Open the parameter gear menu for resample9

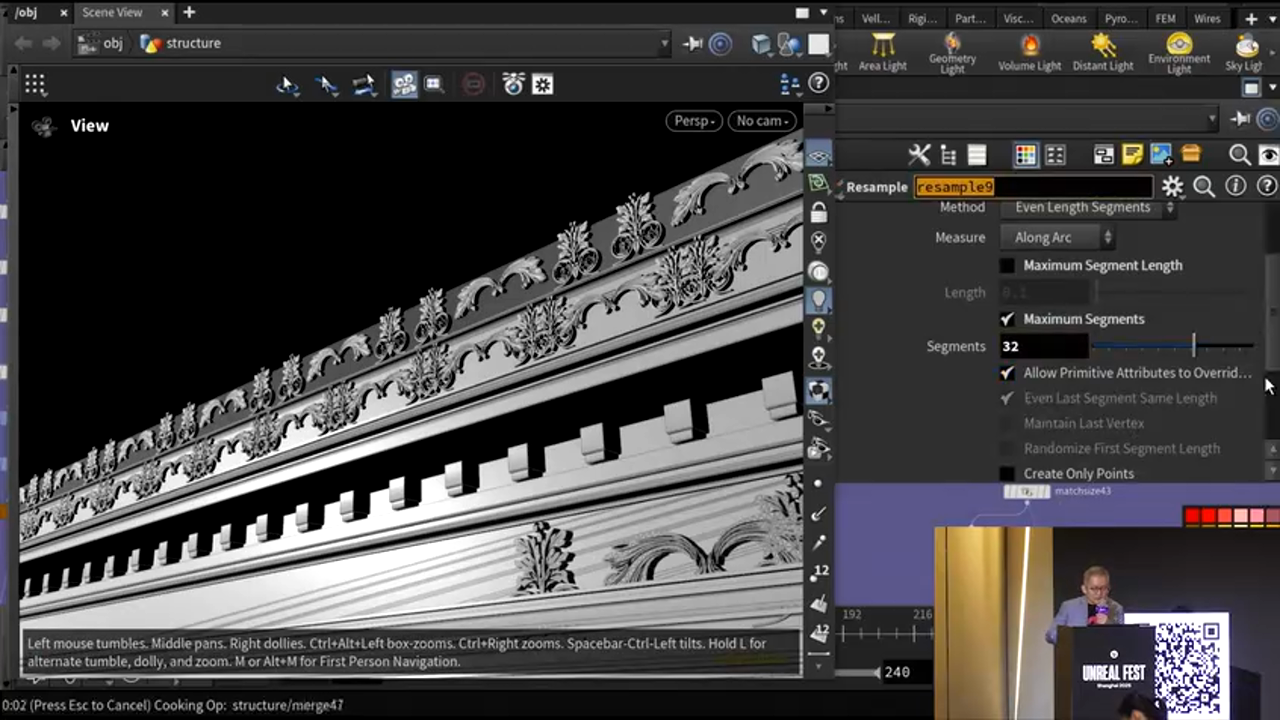coord(1172,187)
